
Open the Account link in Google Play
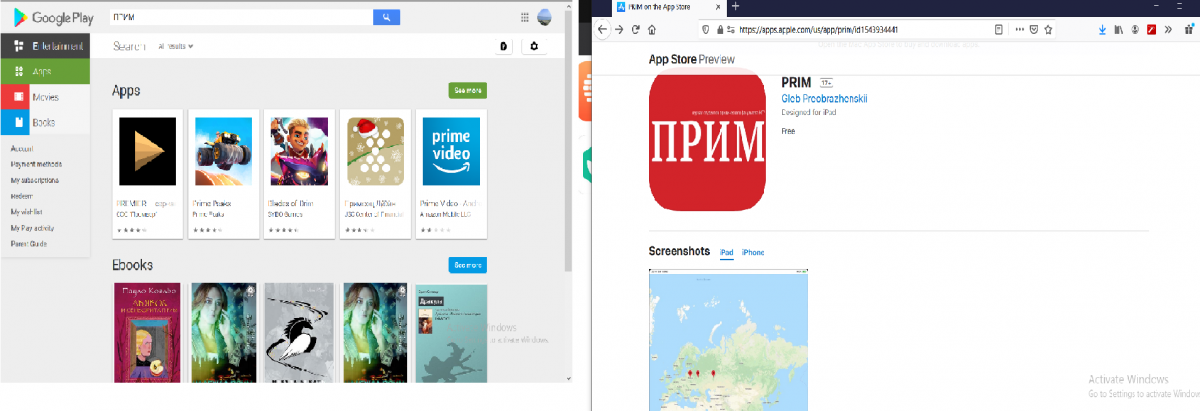[x=22, y=148]
